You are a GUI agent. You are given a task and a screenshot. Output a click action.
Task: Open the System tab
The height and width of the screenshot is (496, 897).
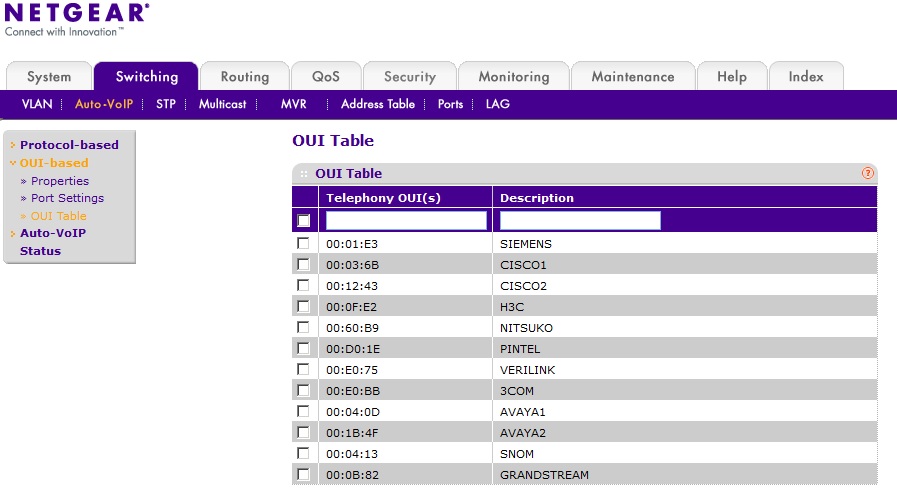(x=49, y=77)
